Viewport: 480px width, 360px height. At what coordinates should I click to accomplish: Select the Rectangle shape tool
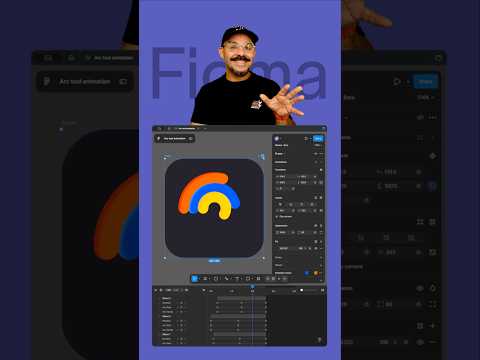point(216,278)
